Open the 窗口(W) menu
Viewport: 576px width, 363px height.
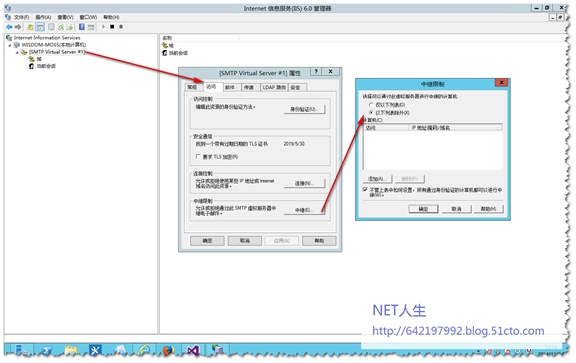[88, 17]
